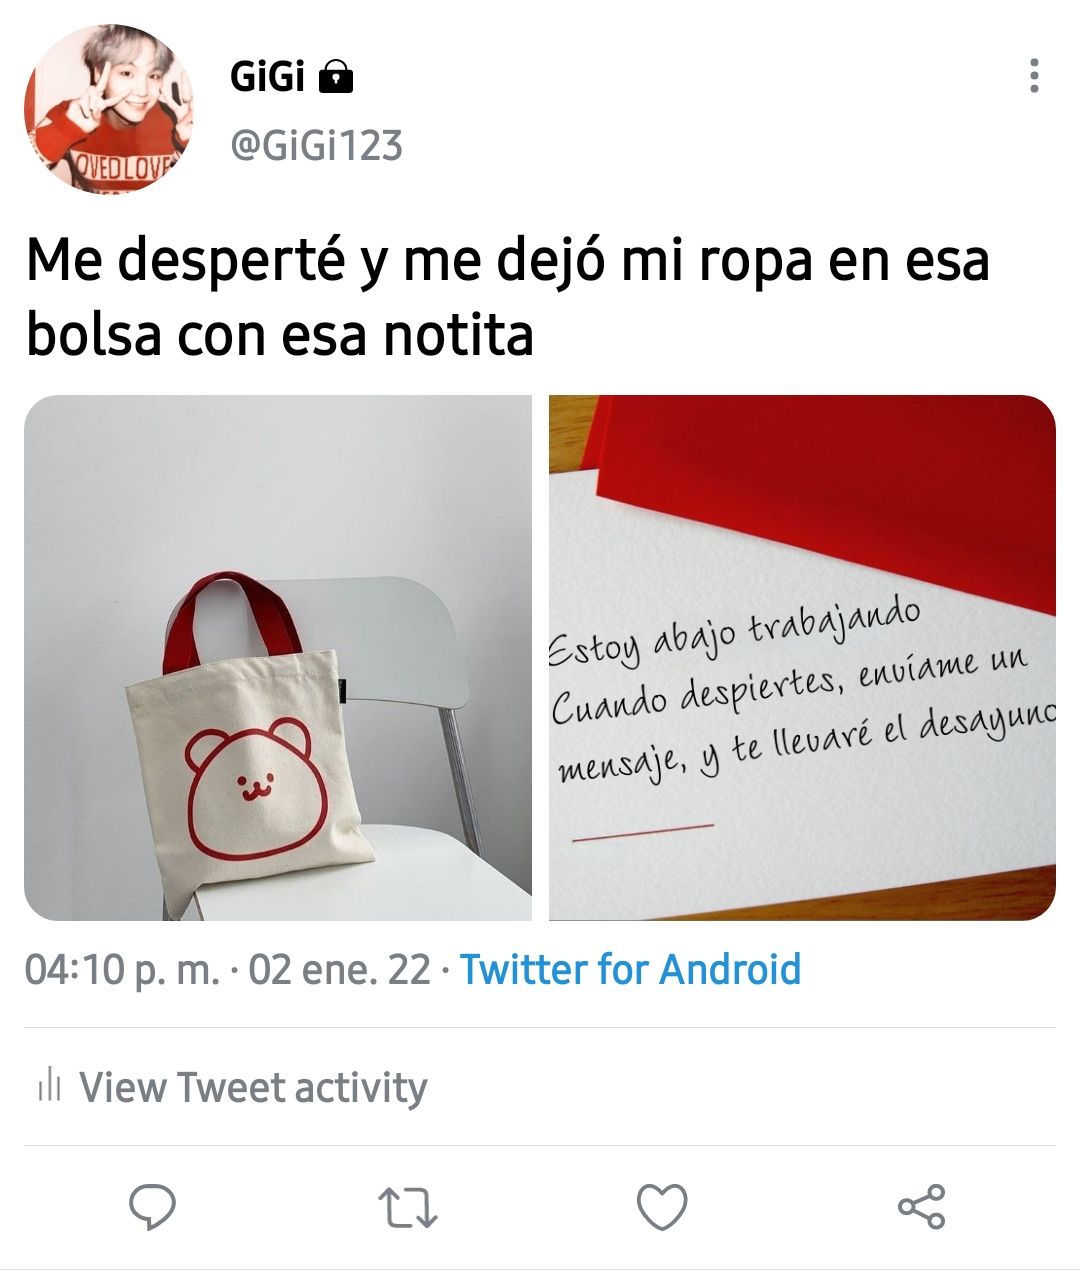The height and width of the screenshot is (1284, 1080).
Task: Open the three-dot more options menu
Action: point(1034,76)
